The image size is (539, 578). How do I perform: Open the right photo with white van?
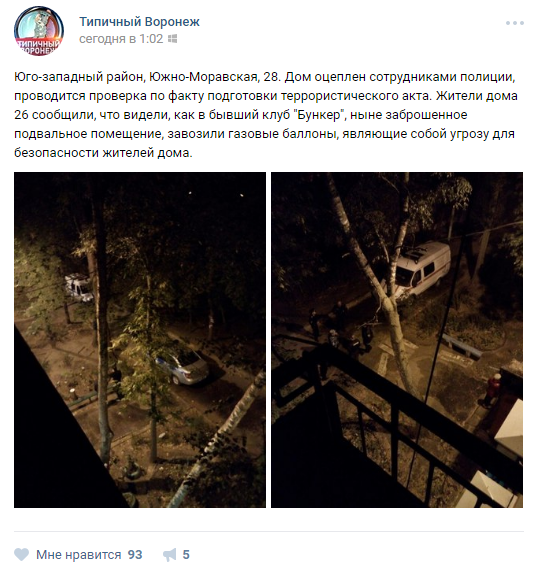pos(397,340)
